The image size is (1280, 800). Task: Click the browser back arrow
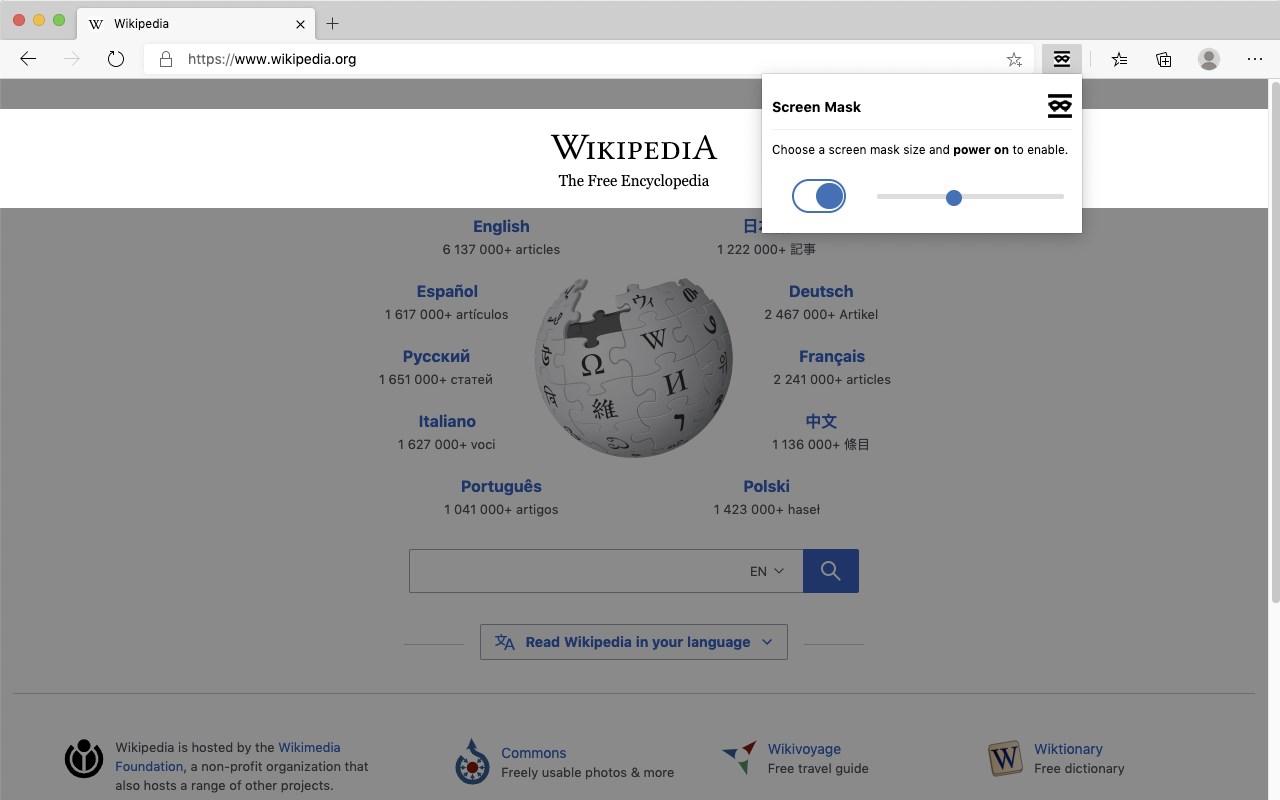(28, 59)
